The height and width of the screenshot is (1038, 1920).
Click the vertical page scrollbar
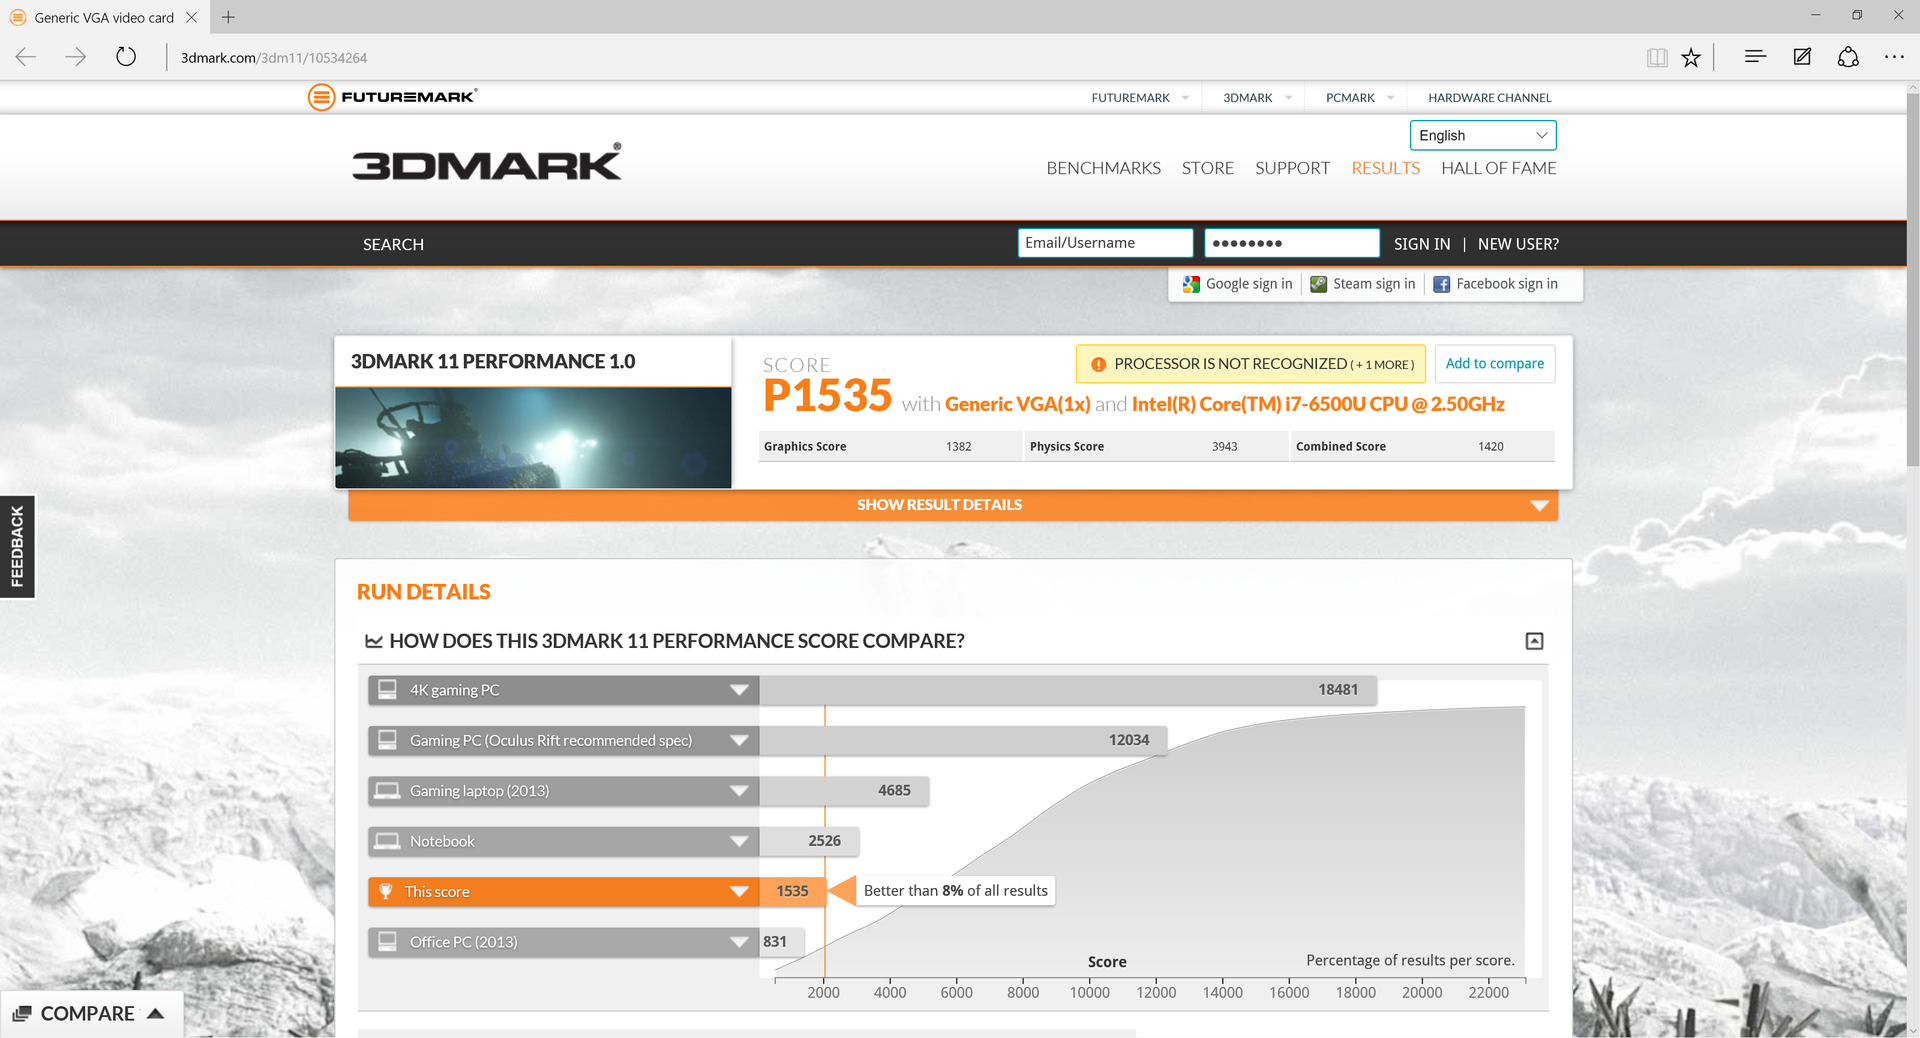(x=1912, y=280)
